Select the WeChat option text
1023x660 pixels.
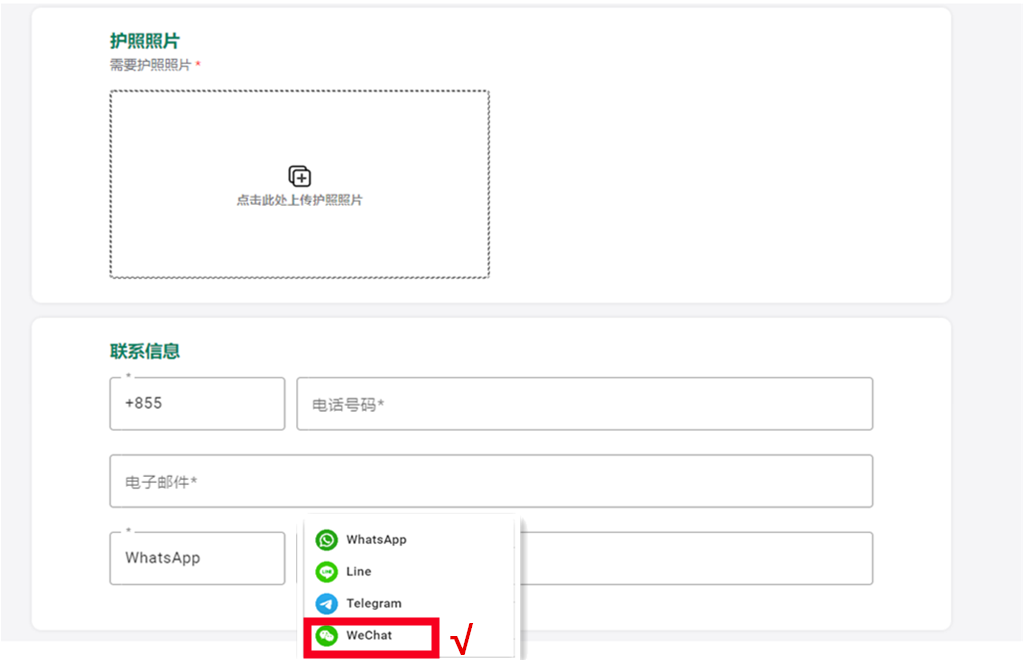(x=369, y=636)
